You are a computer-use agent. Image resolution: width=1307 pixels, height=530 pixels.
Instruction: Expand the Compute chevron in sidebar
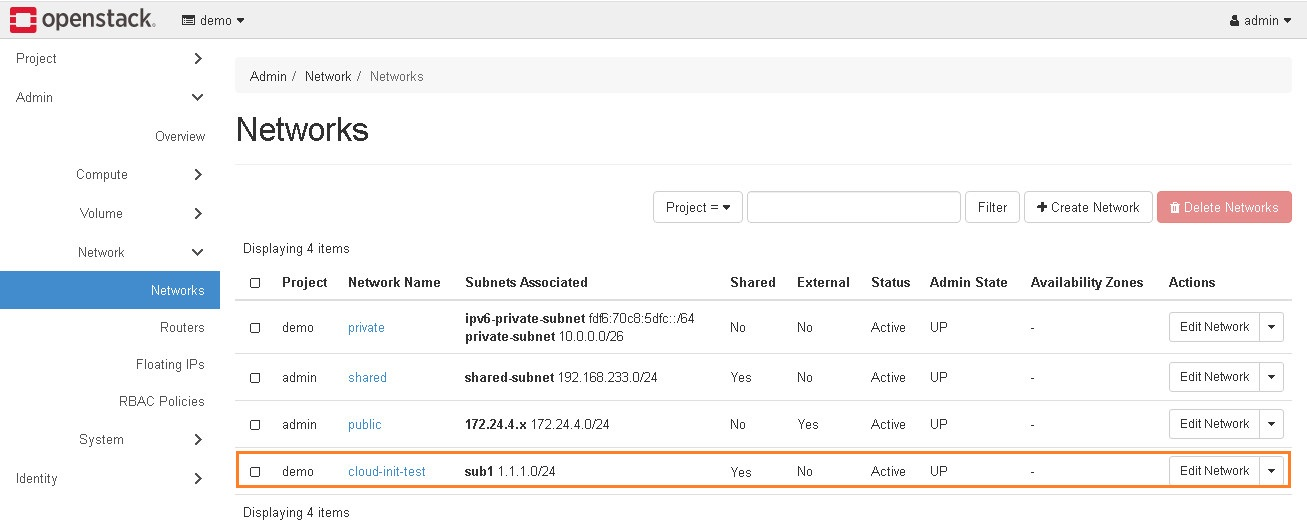point(198,175)
